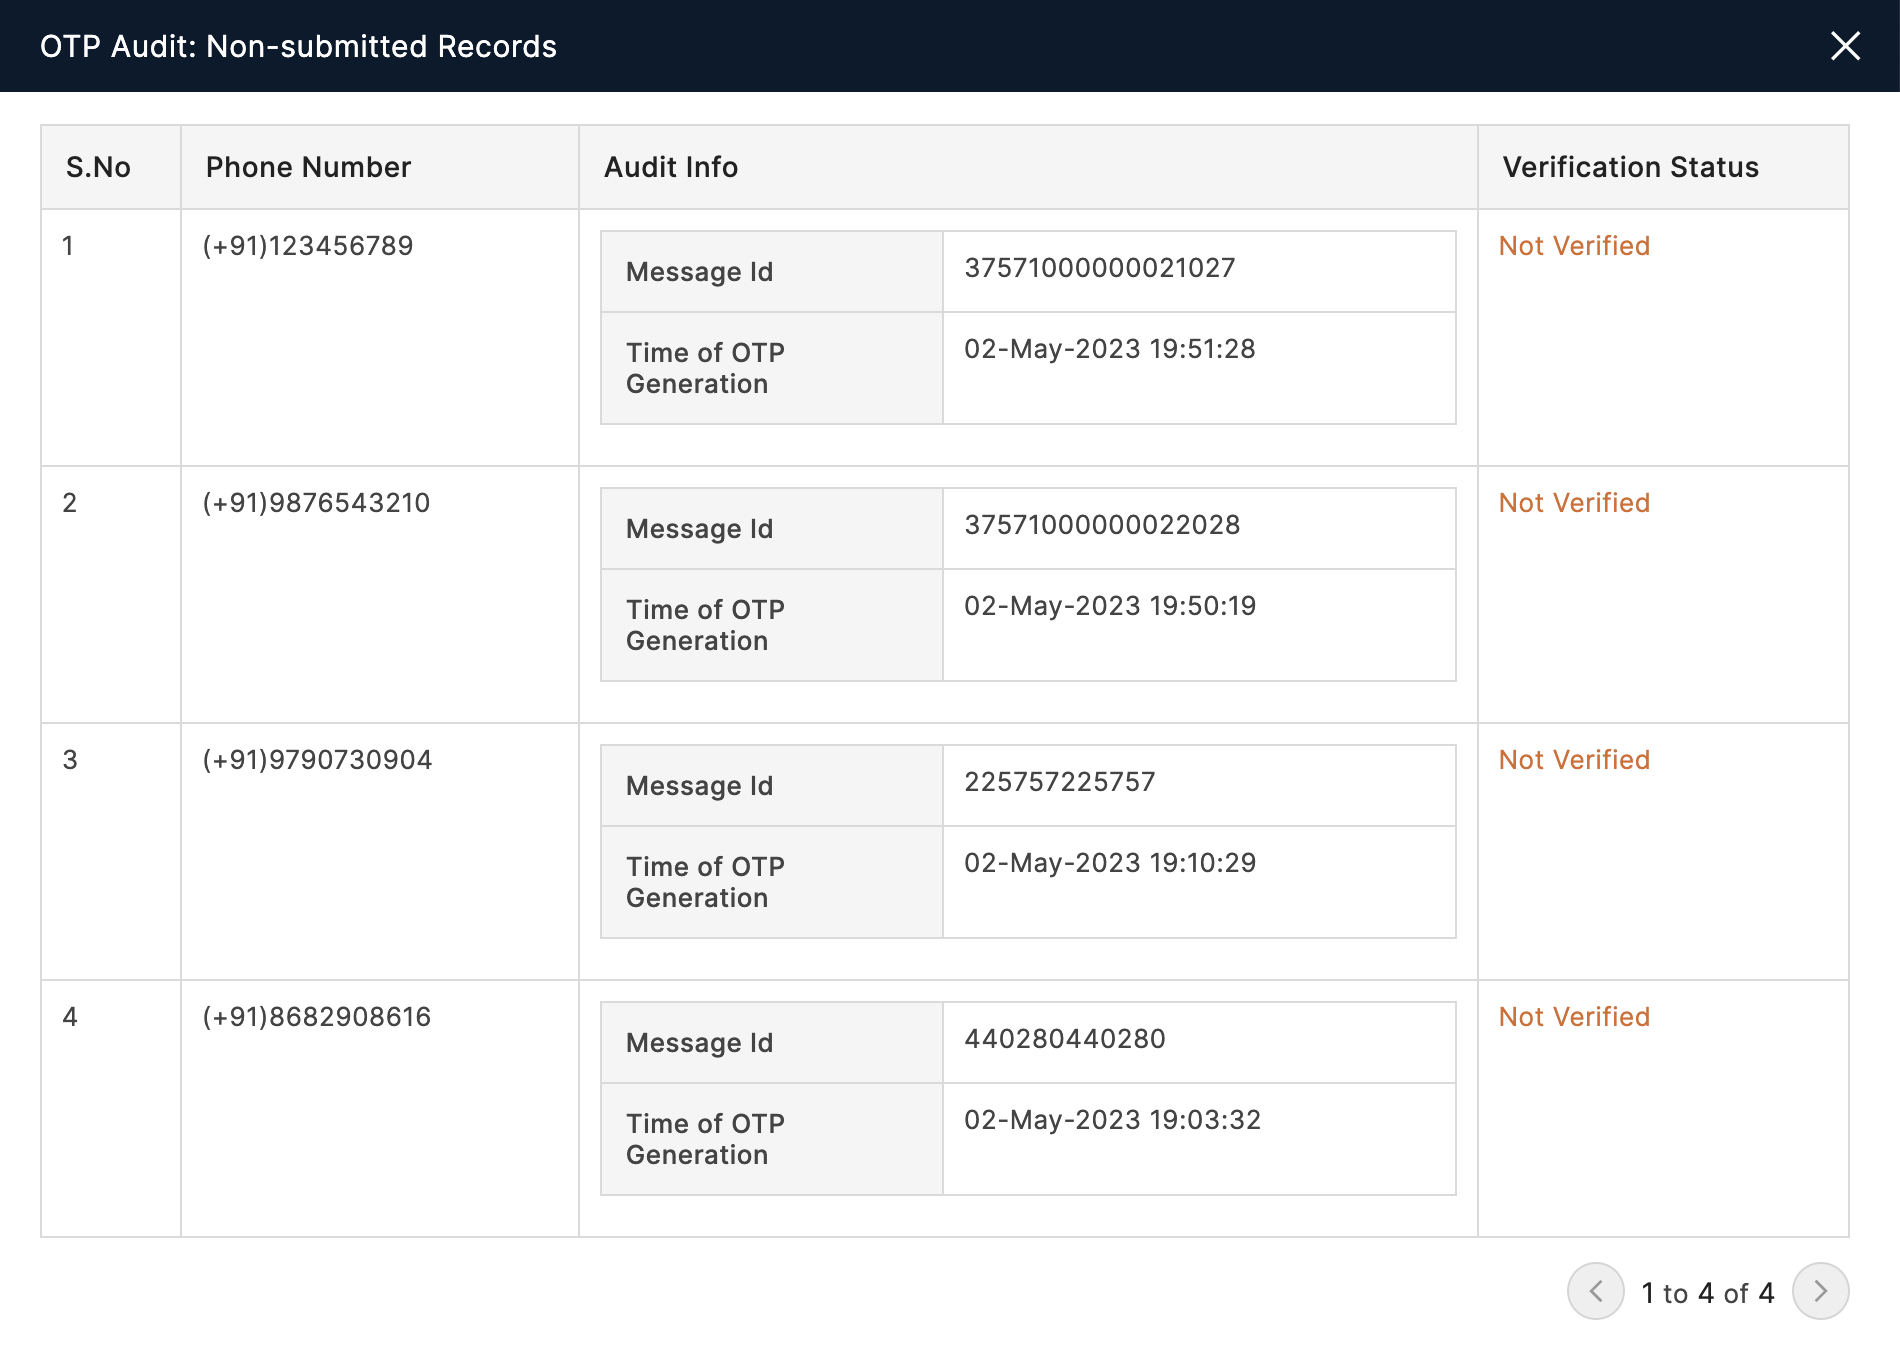Select phone number (+91)9790730904
Viewport: 1900px width, 1360px height.
[x=317, y=760]
